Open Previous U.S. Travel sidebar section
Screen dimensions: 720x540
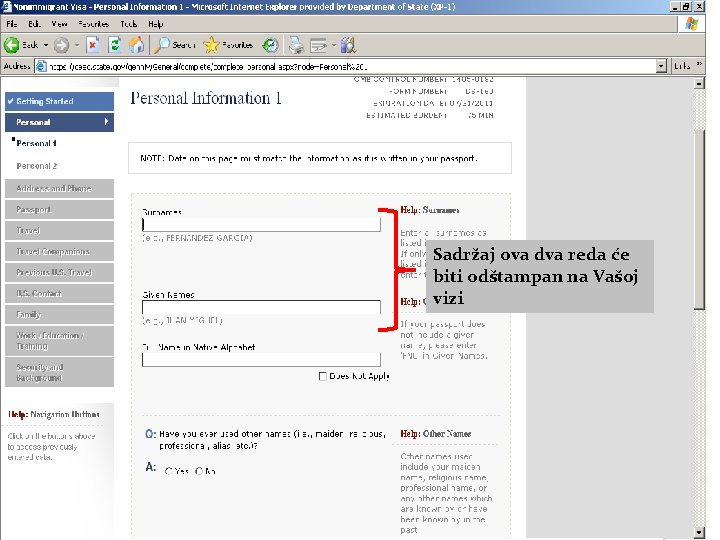click(x=59, y=272)
